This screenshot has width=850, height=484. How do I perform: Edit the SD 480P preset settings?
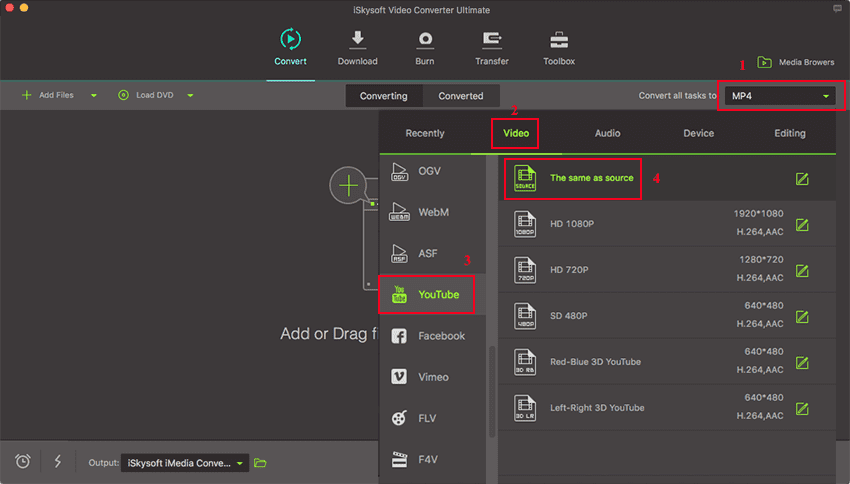[801, 316]
